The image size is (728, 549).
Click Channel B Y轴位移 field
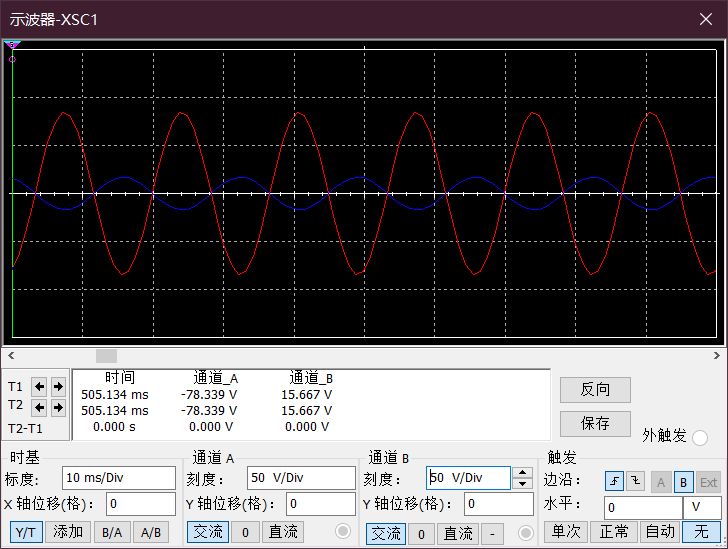click(499, 504)
